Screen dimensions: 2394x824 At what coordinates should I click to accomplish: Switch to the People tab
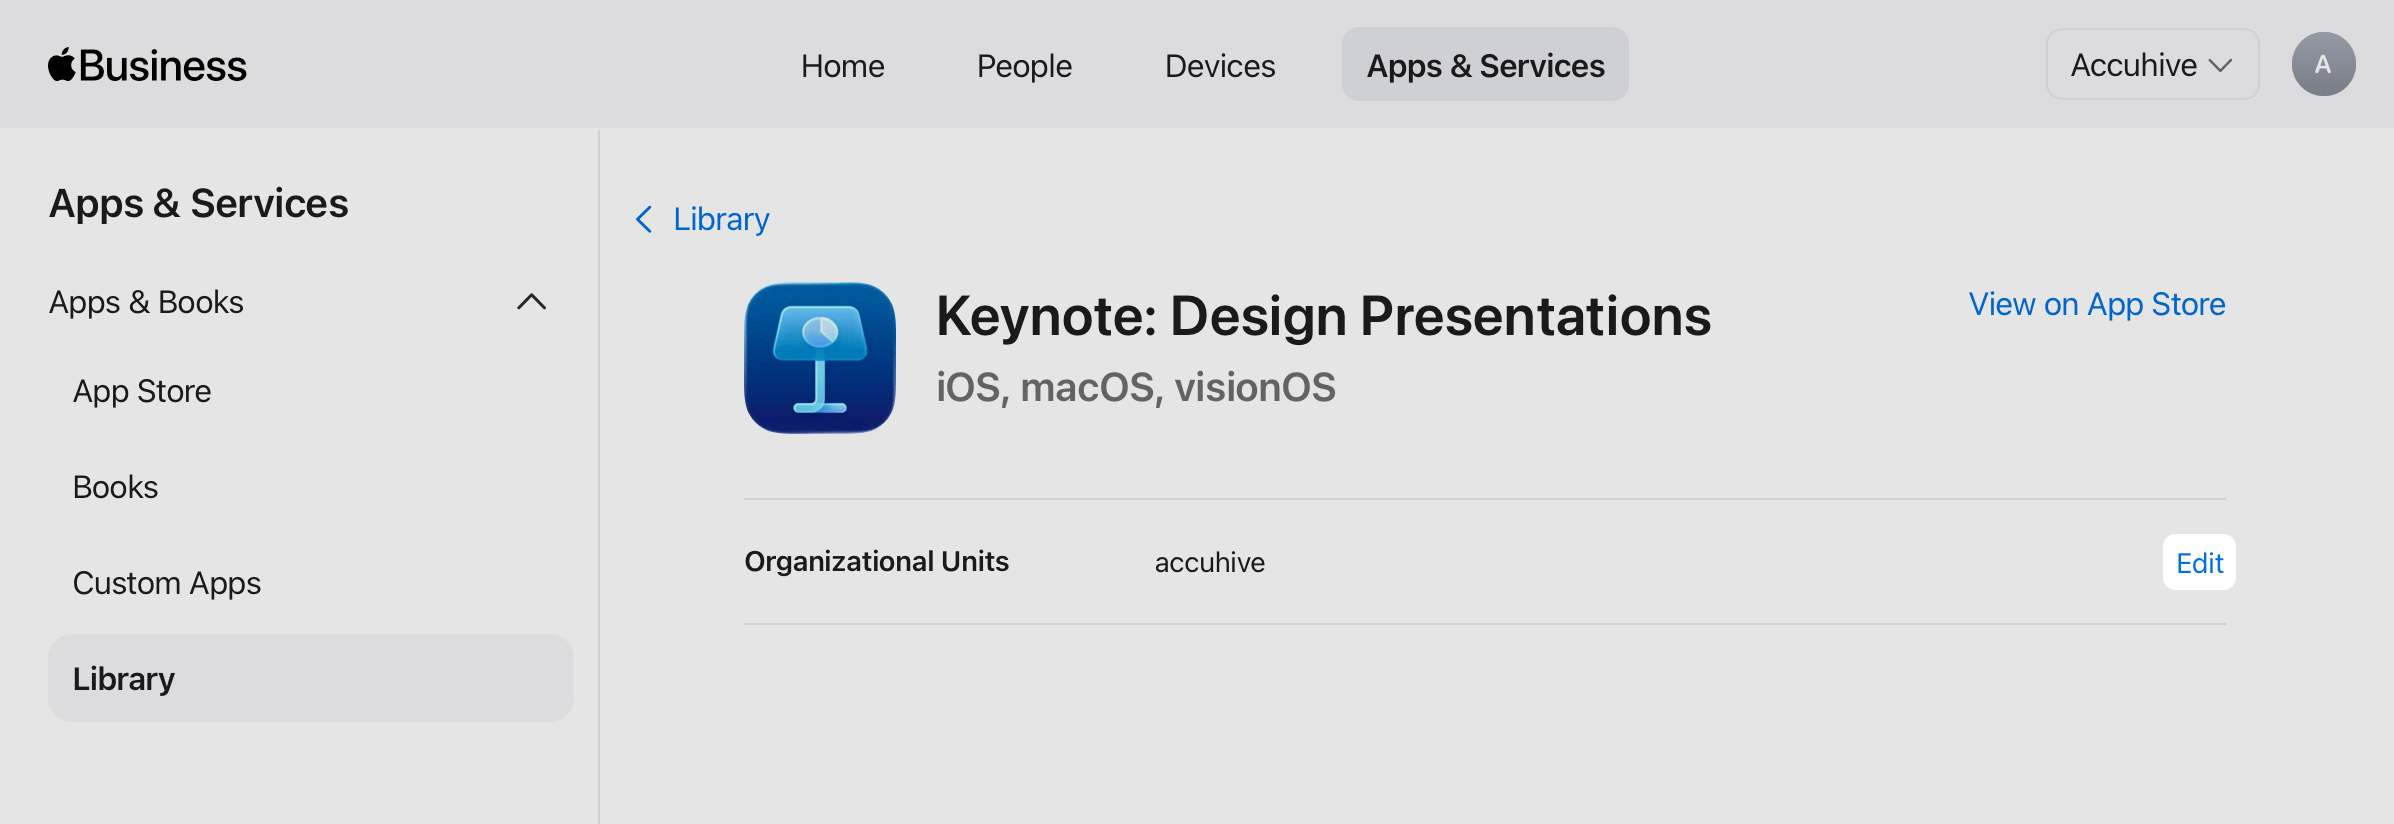(1024, 65)
